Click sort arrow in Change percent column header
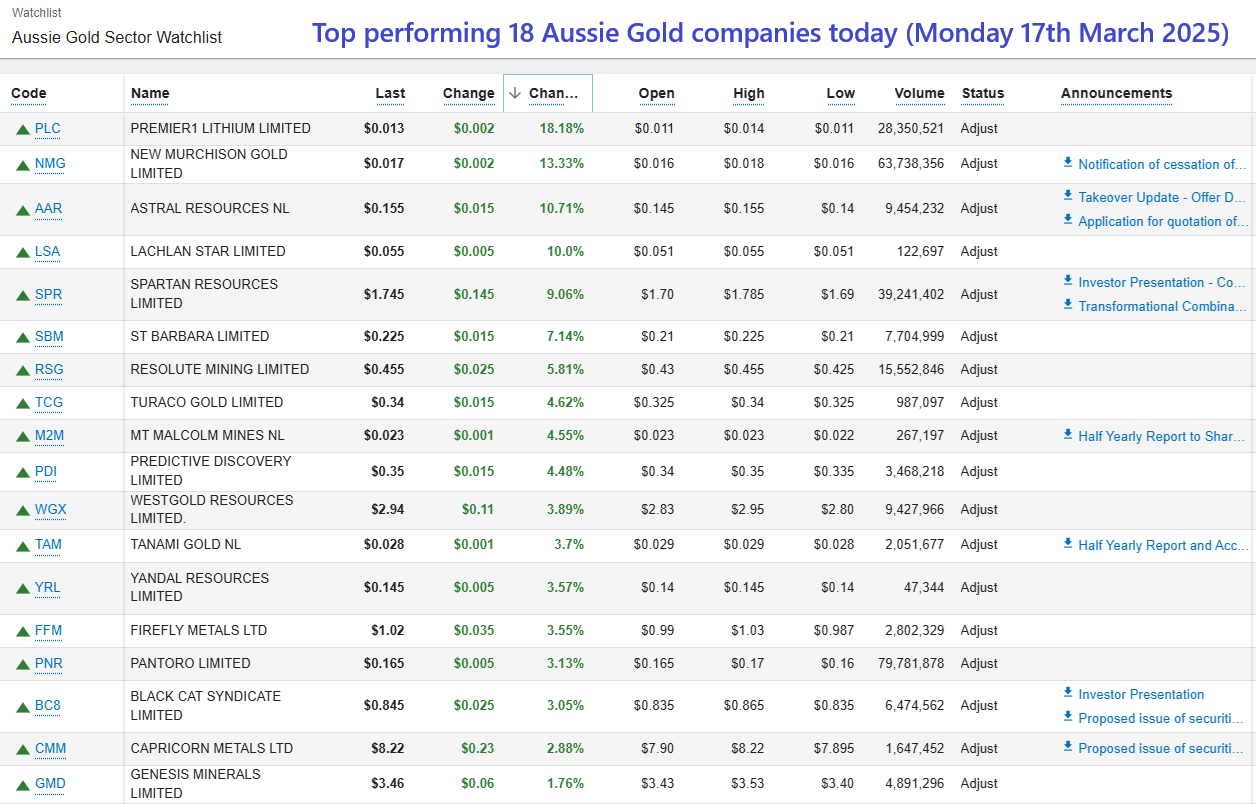1256x804 pixels. click(515, 93)
